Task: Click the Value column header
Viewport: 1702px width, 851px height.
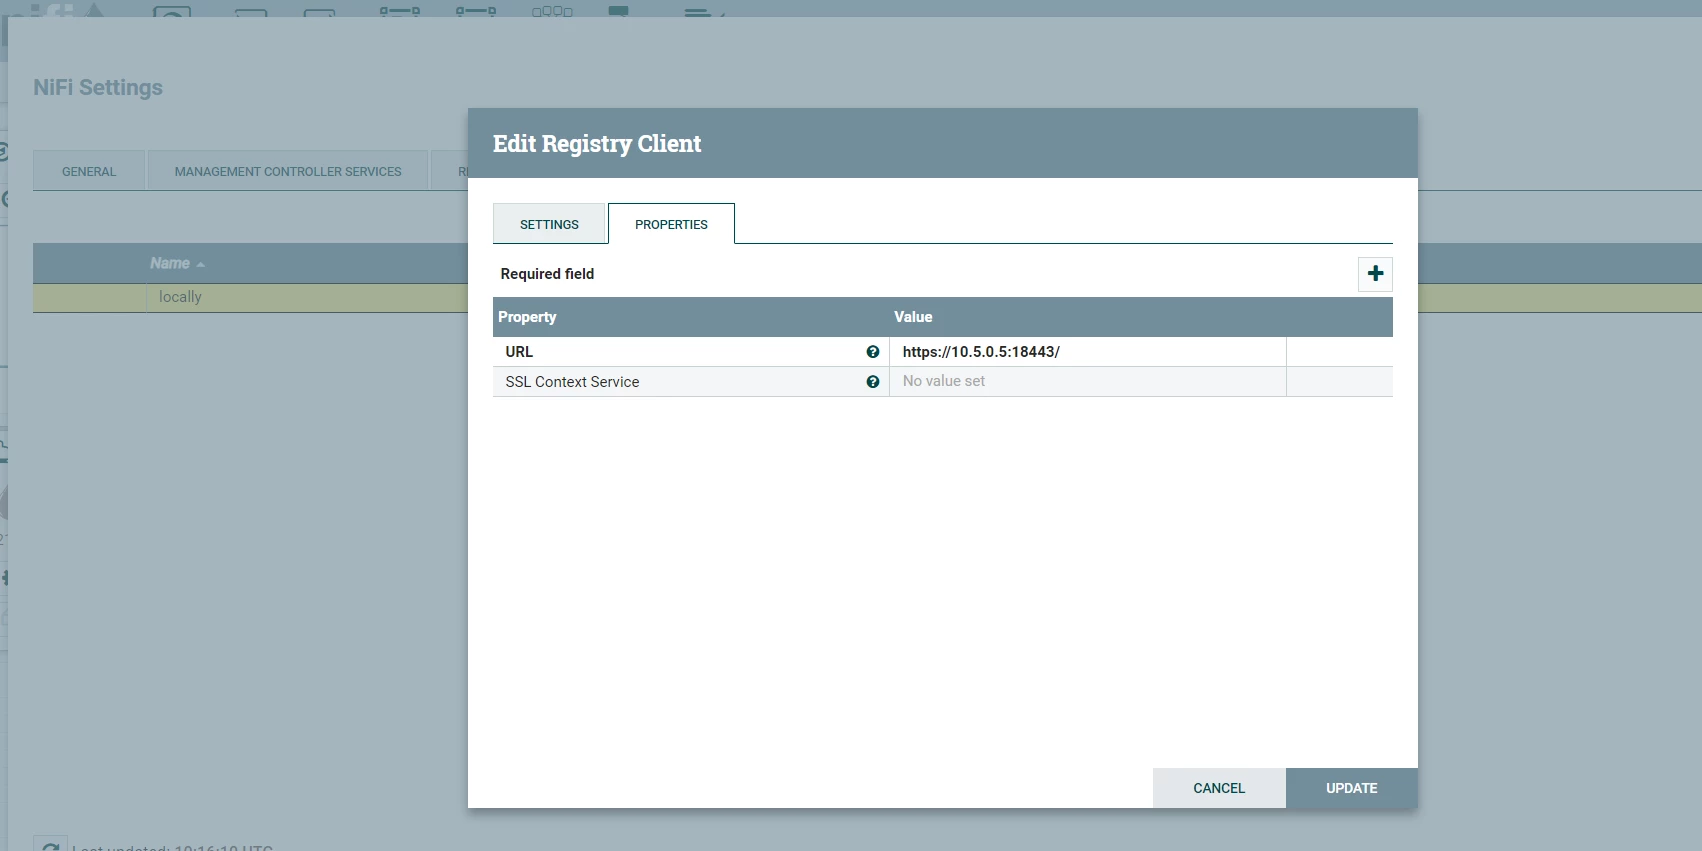Action: click(913, 317)
